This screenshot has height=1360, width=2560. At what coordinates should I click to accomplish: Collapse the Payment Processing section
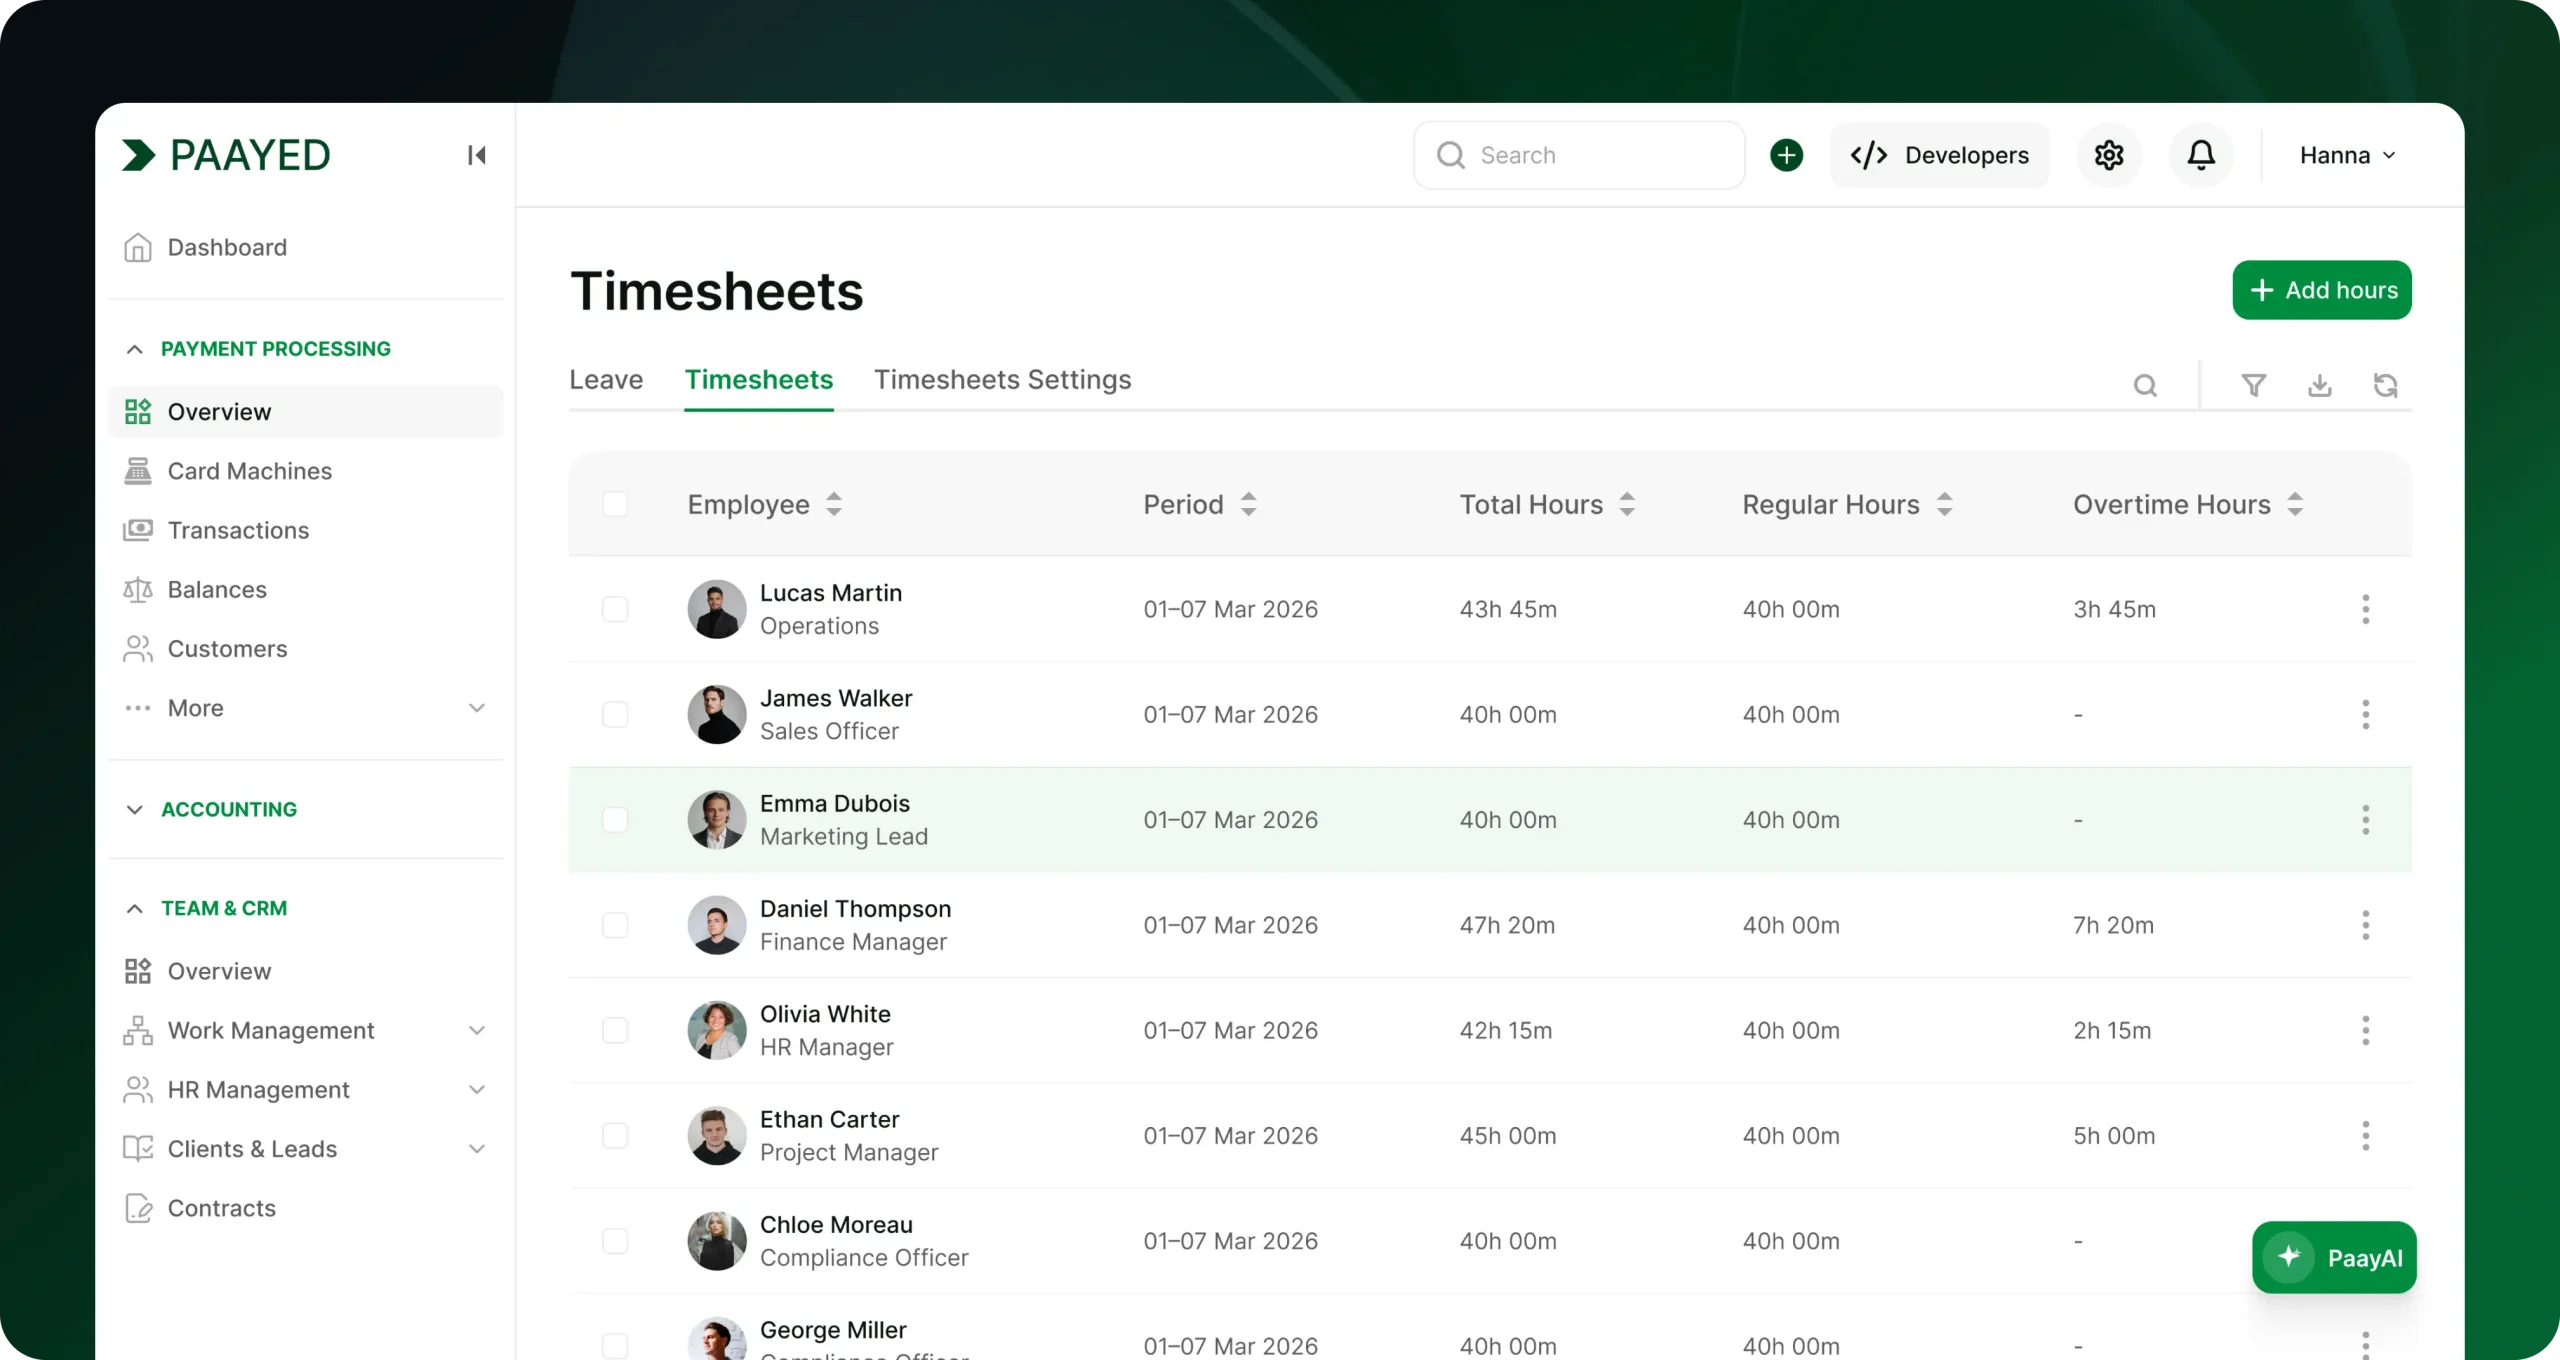[135, 349]
